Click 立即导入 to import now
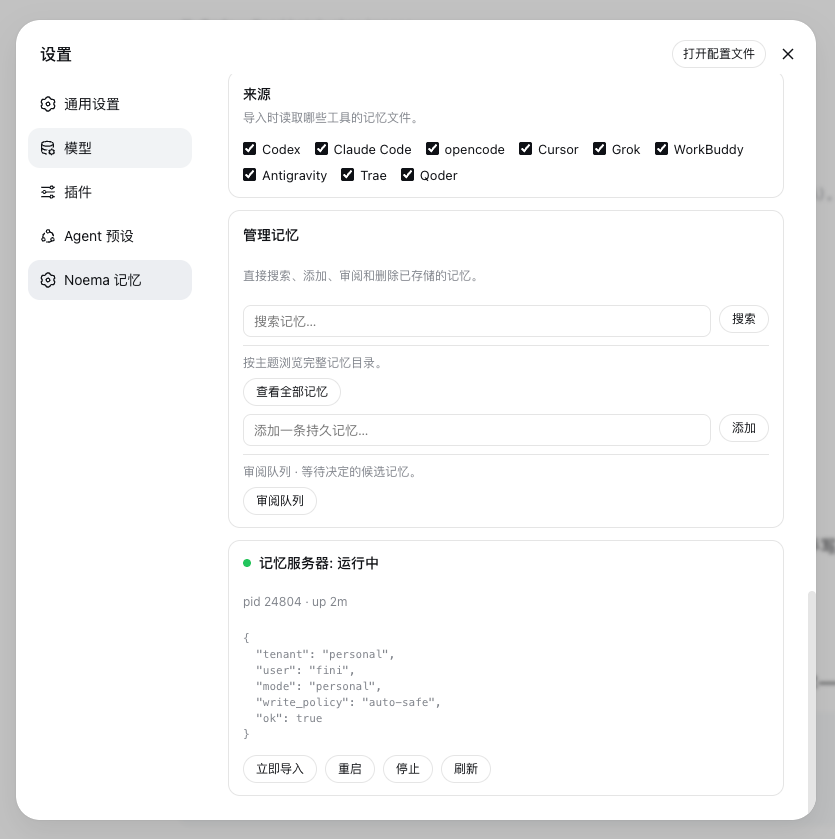The width and height of the screenshot is (835, 839). [280, 769]
